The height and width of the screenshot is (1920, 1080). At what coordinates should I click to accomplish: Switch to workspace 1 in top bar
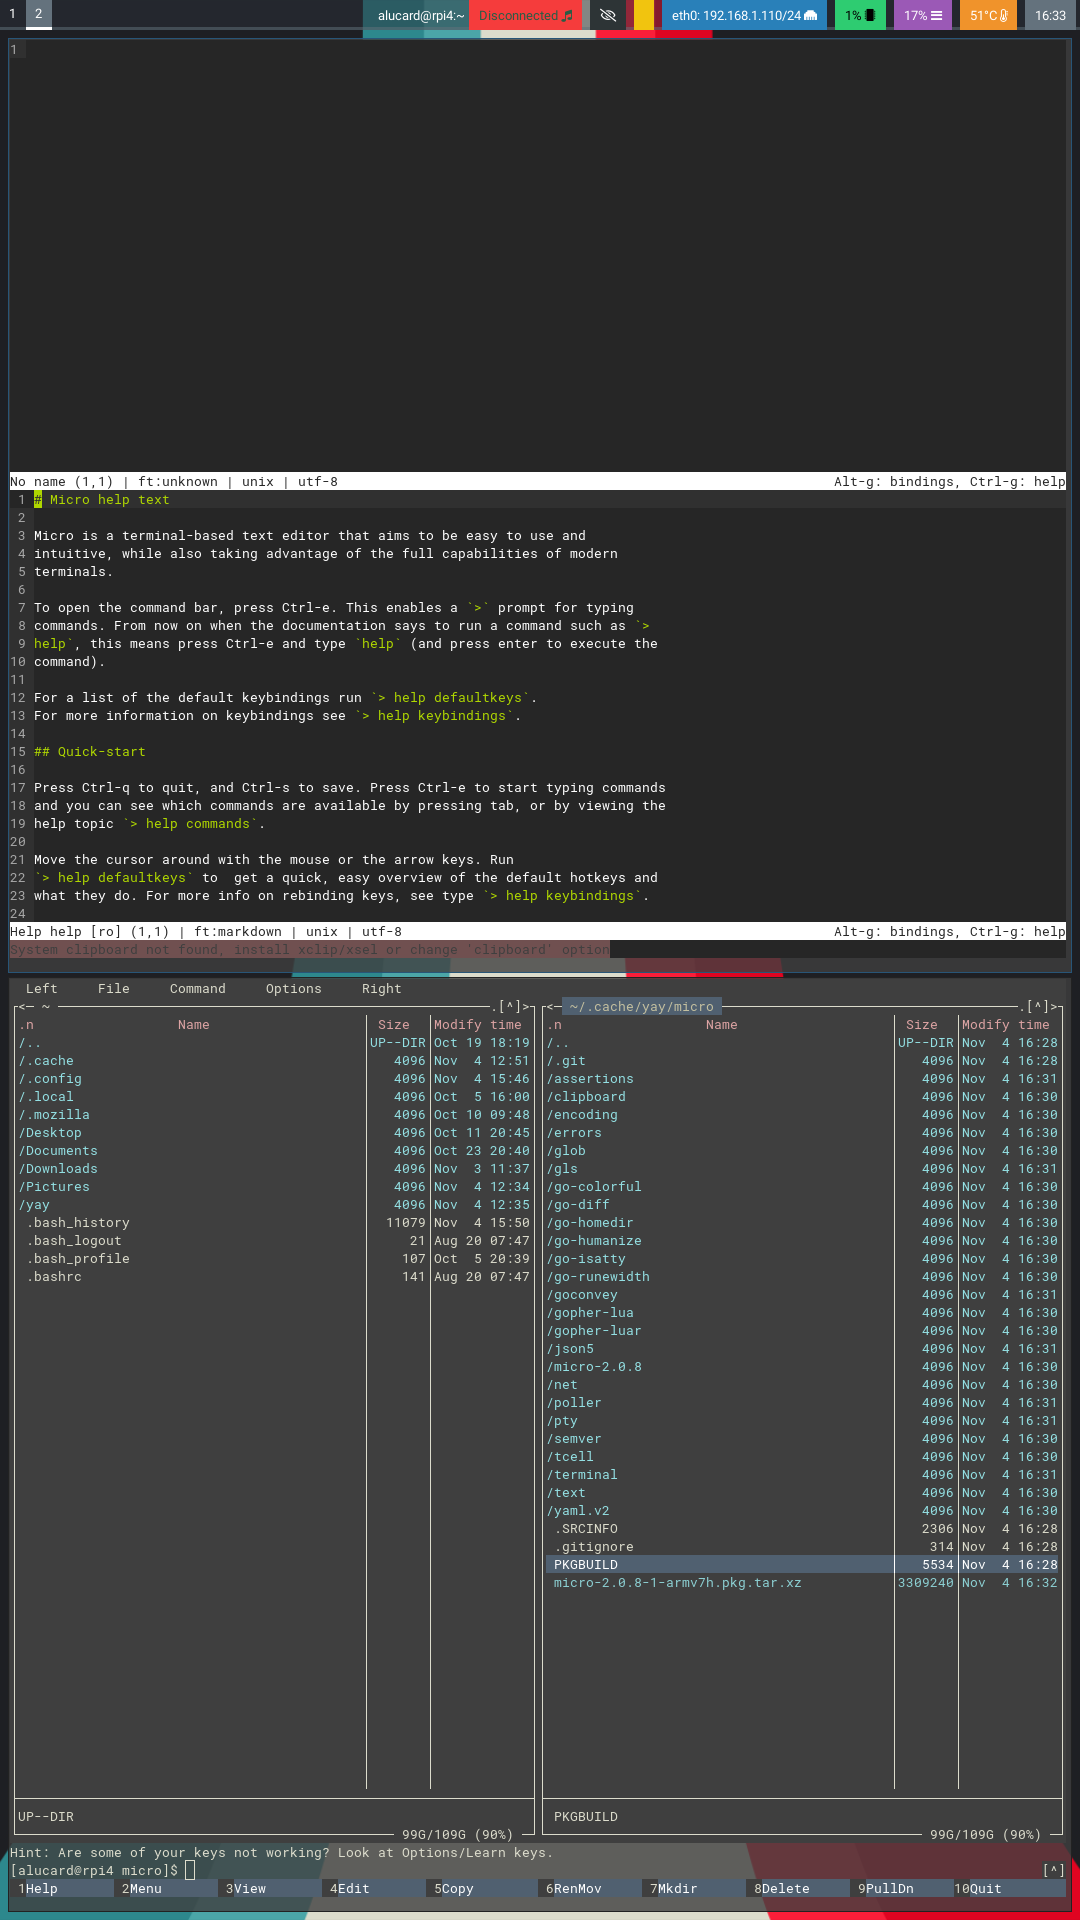tap(12, 14)
